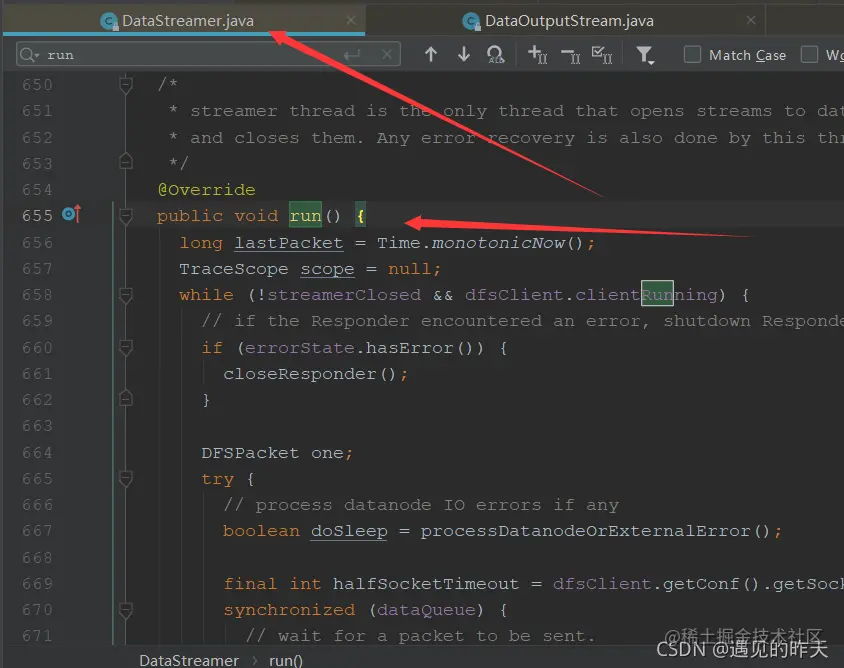Click the search field containing 'run'
The image size is (844, 668).
(x=208, y=54)
